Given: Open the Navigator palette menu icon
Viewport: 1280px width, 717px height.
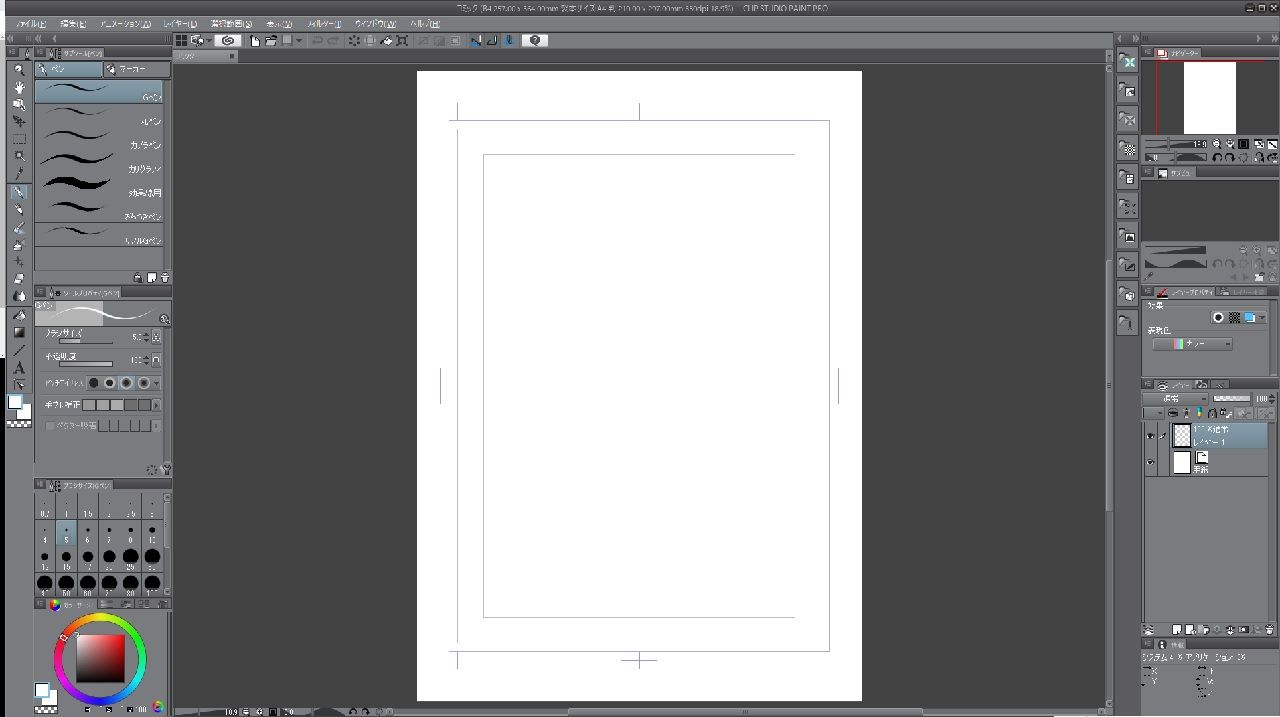Looking at the screenshot, I should [1148, 52].
